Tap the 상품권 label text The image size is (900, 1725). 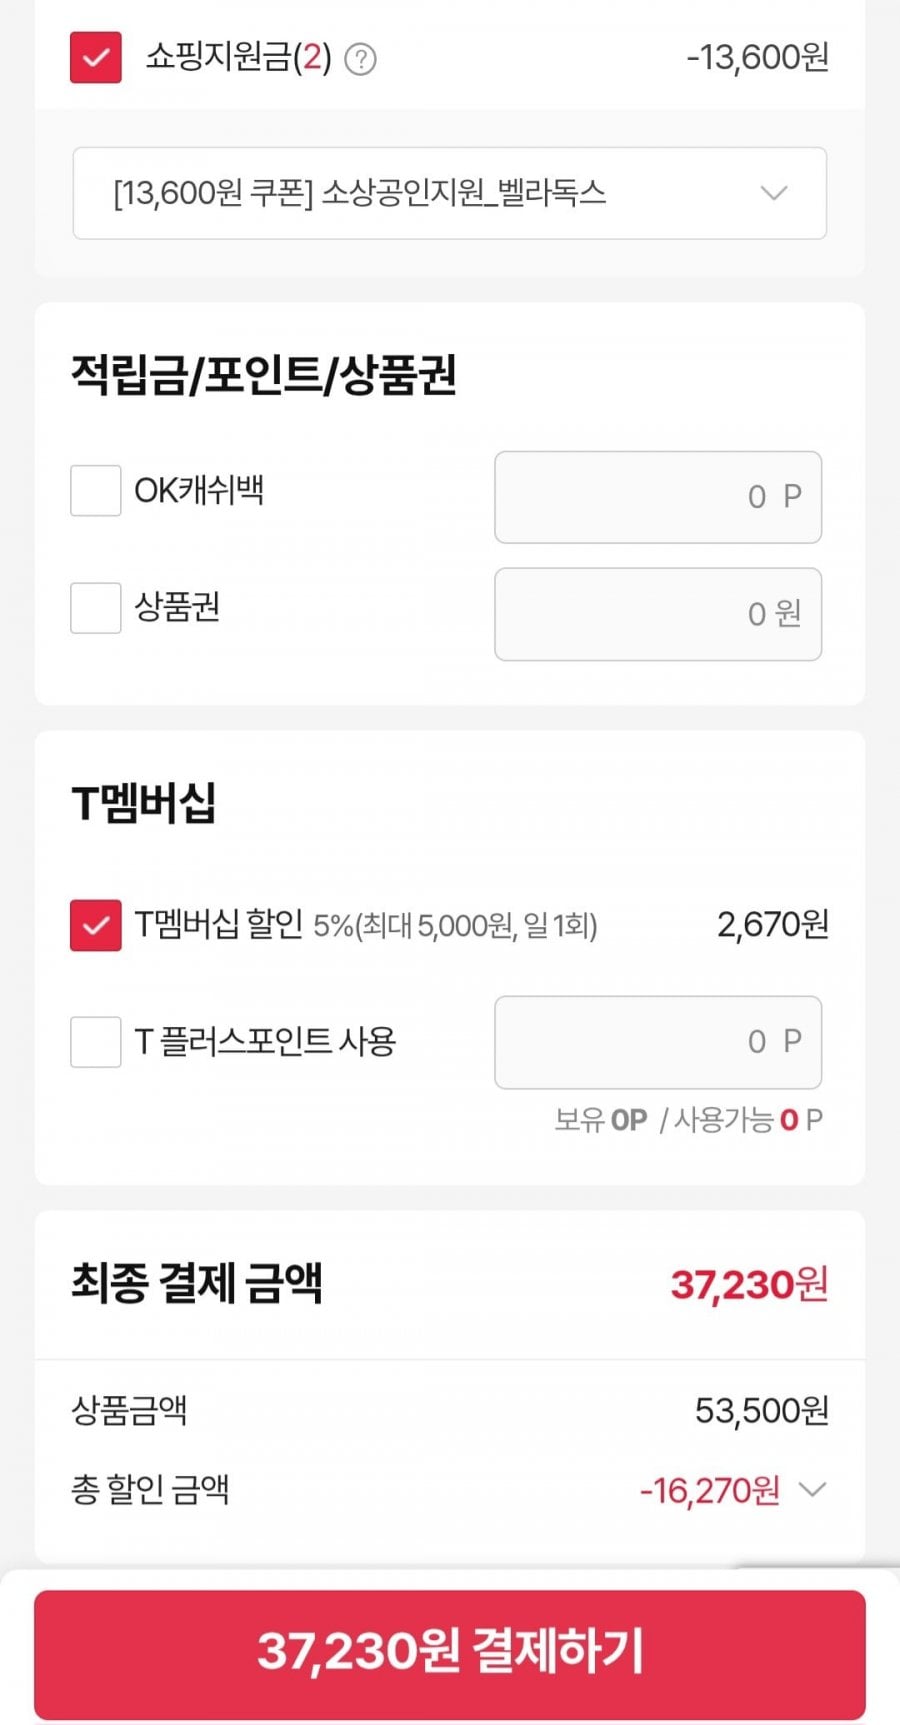[x=177, y=608]
